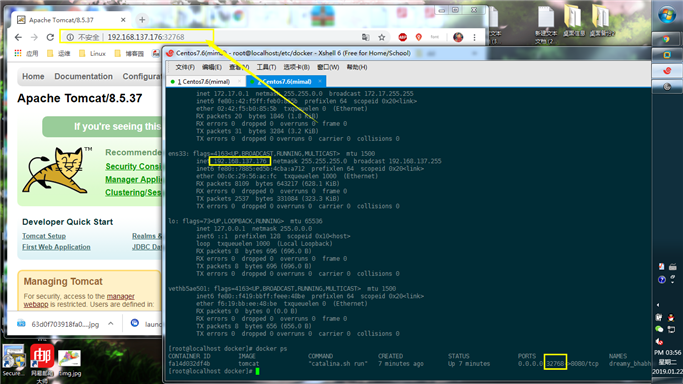683x384 pixels.
Task: Close the Apache Tomcat/8.5.37 tab
Action: [x=123, y=20]
